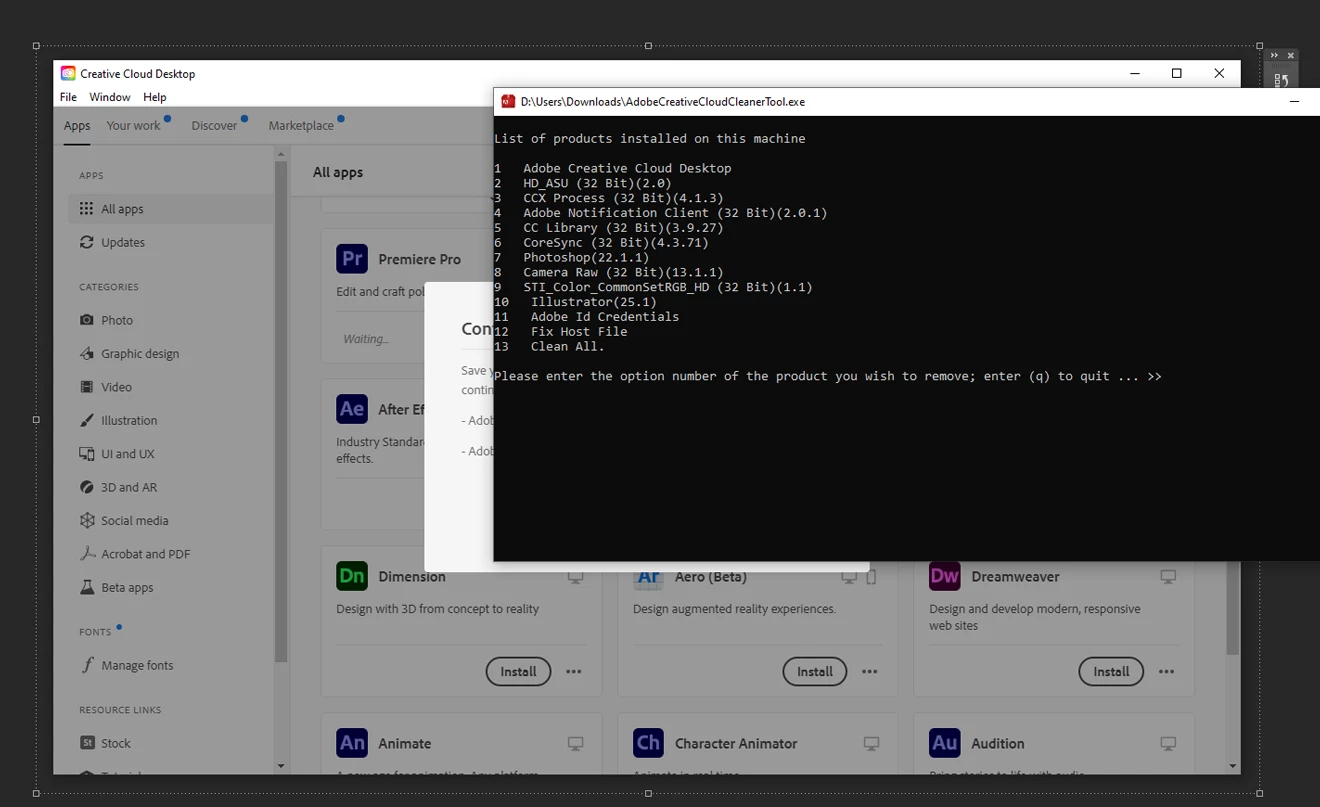Image resolution: width=1320 pixels, height=807 pixels.
Task: Select the 3D and AR icon
Action: (87, 487)
